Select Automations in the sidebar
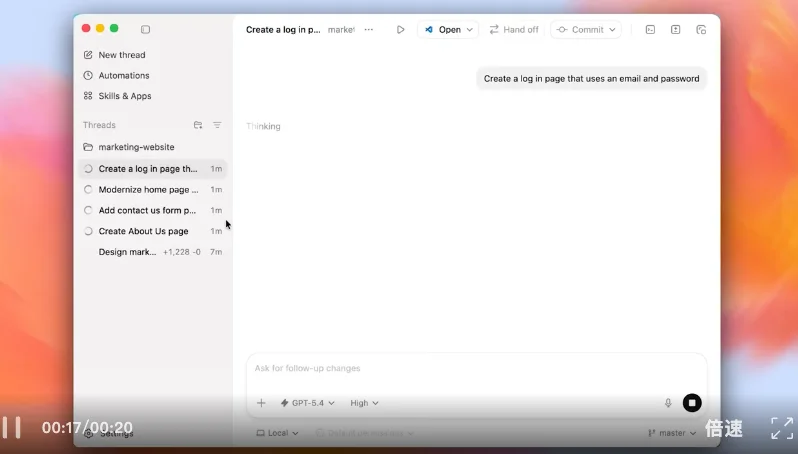This screenshot has height=454, width=798. pos(123,76)
